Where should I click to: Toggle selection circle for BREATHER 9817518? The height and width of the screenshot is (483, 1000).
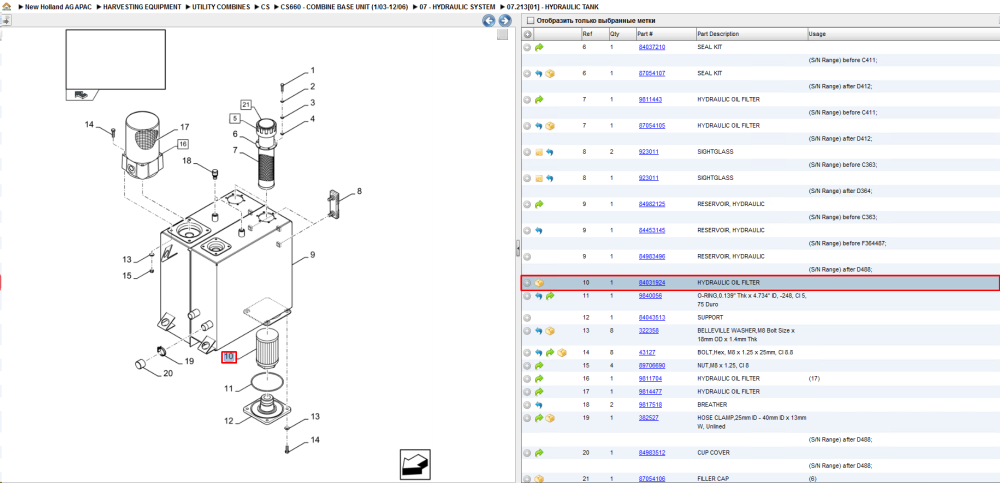tap(527, 405)
